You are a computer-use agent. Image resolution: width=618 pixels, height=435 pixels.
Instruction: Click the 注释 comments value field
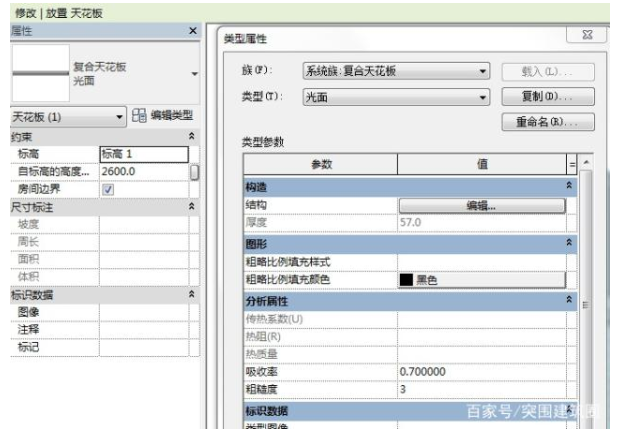click(x=144, y=329)
